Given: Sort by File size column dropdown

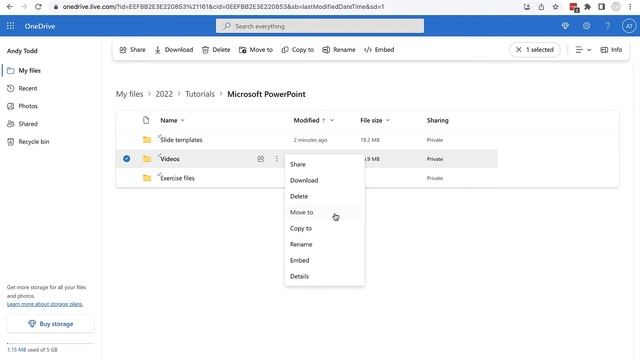Looking at the screenshot, I should (375, 120).
